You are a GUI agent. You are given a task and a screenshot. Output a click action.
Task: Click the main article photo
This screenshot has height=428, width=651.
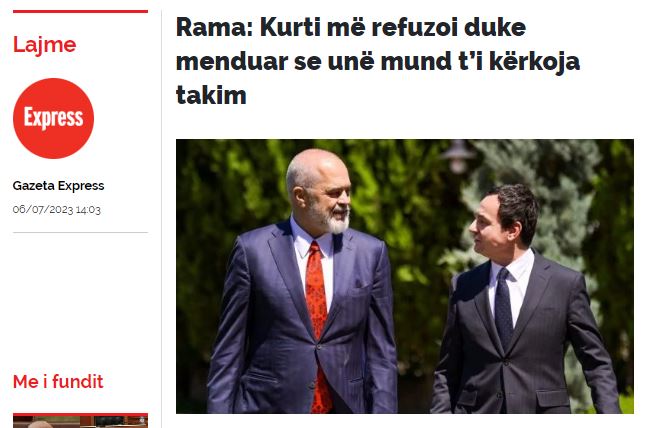tap(405, 276)
